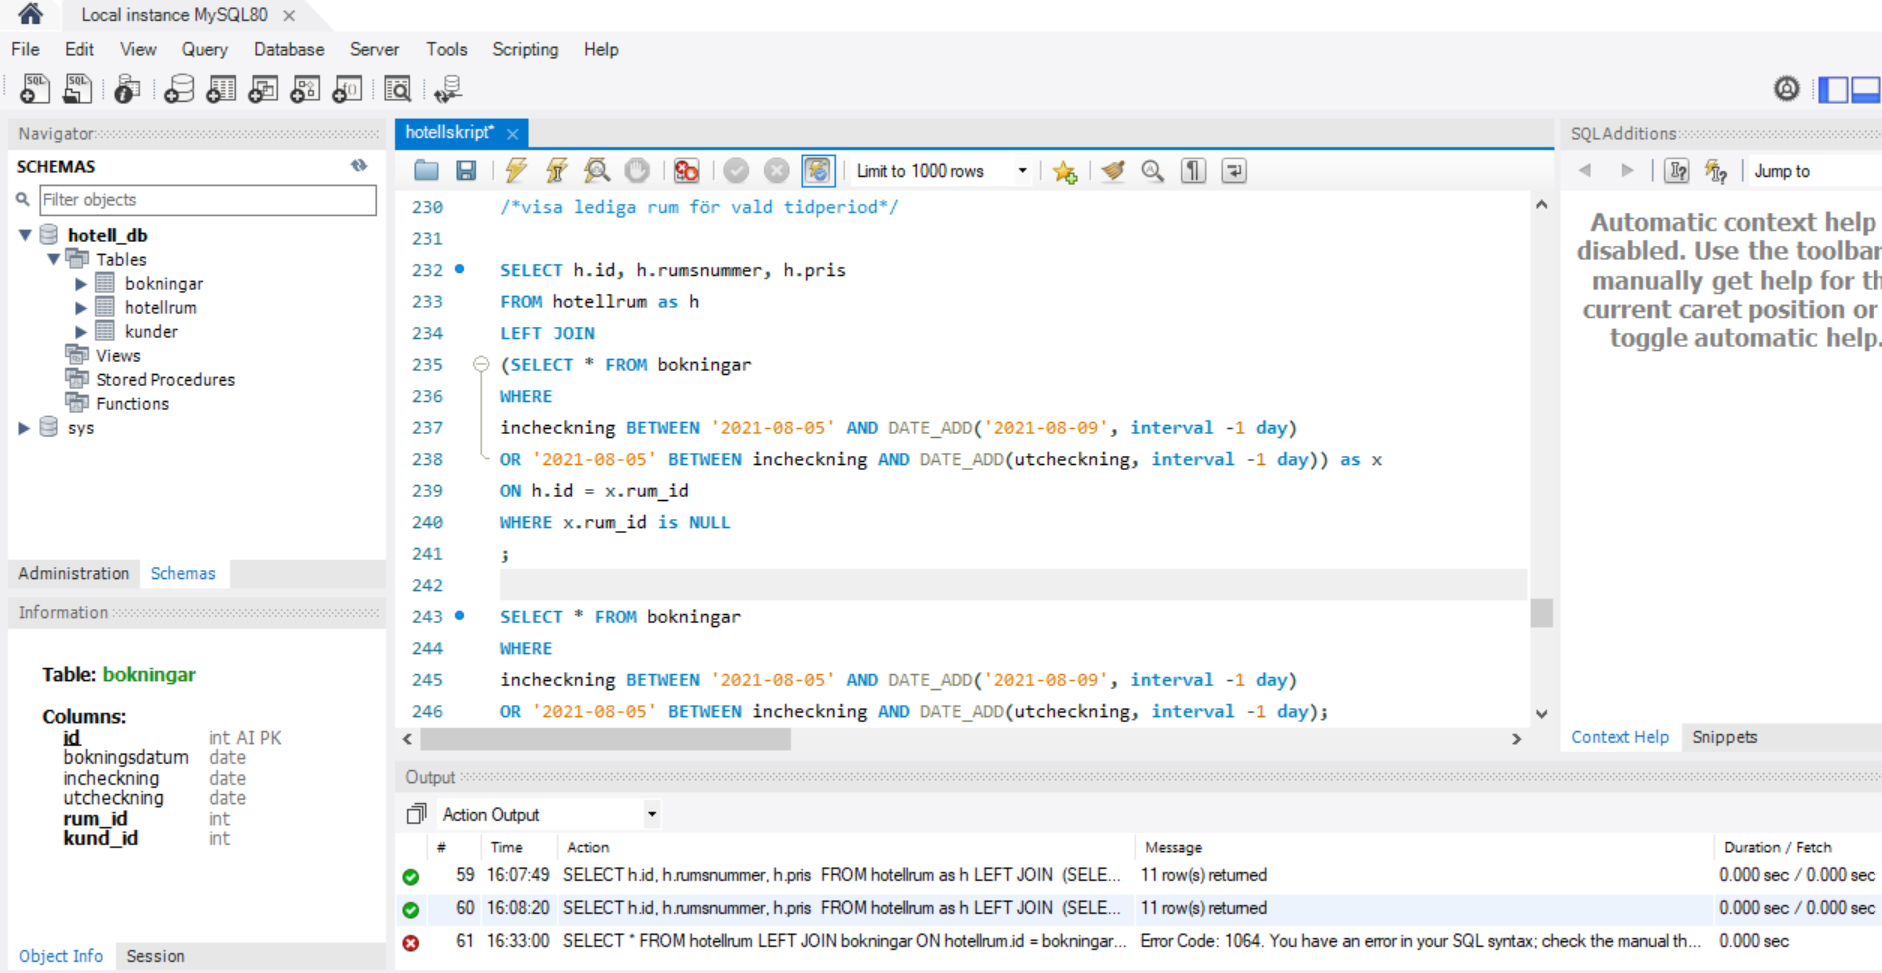Open the Database menu
Viewport: 1882px width, 973px height.
click(x=289, y=49)
